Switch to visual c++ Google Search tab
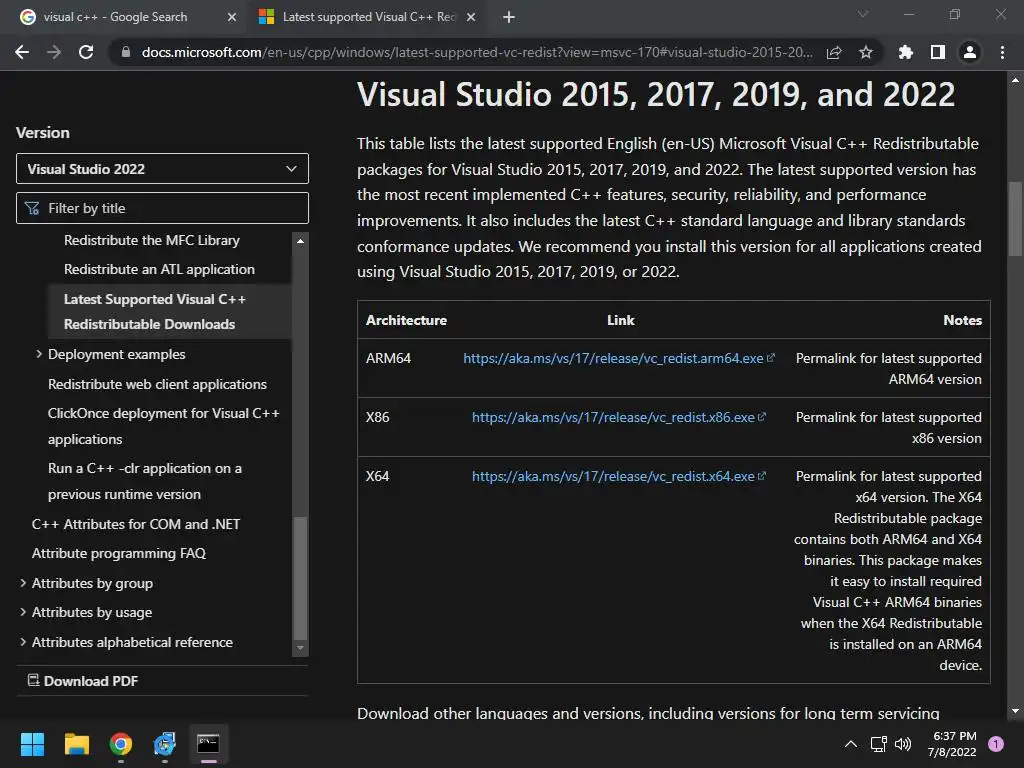 coord(115,17)
